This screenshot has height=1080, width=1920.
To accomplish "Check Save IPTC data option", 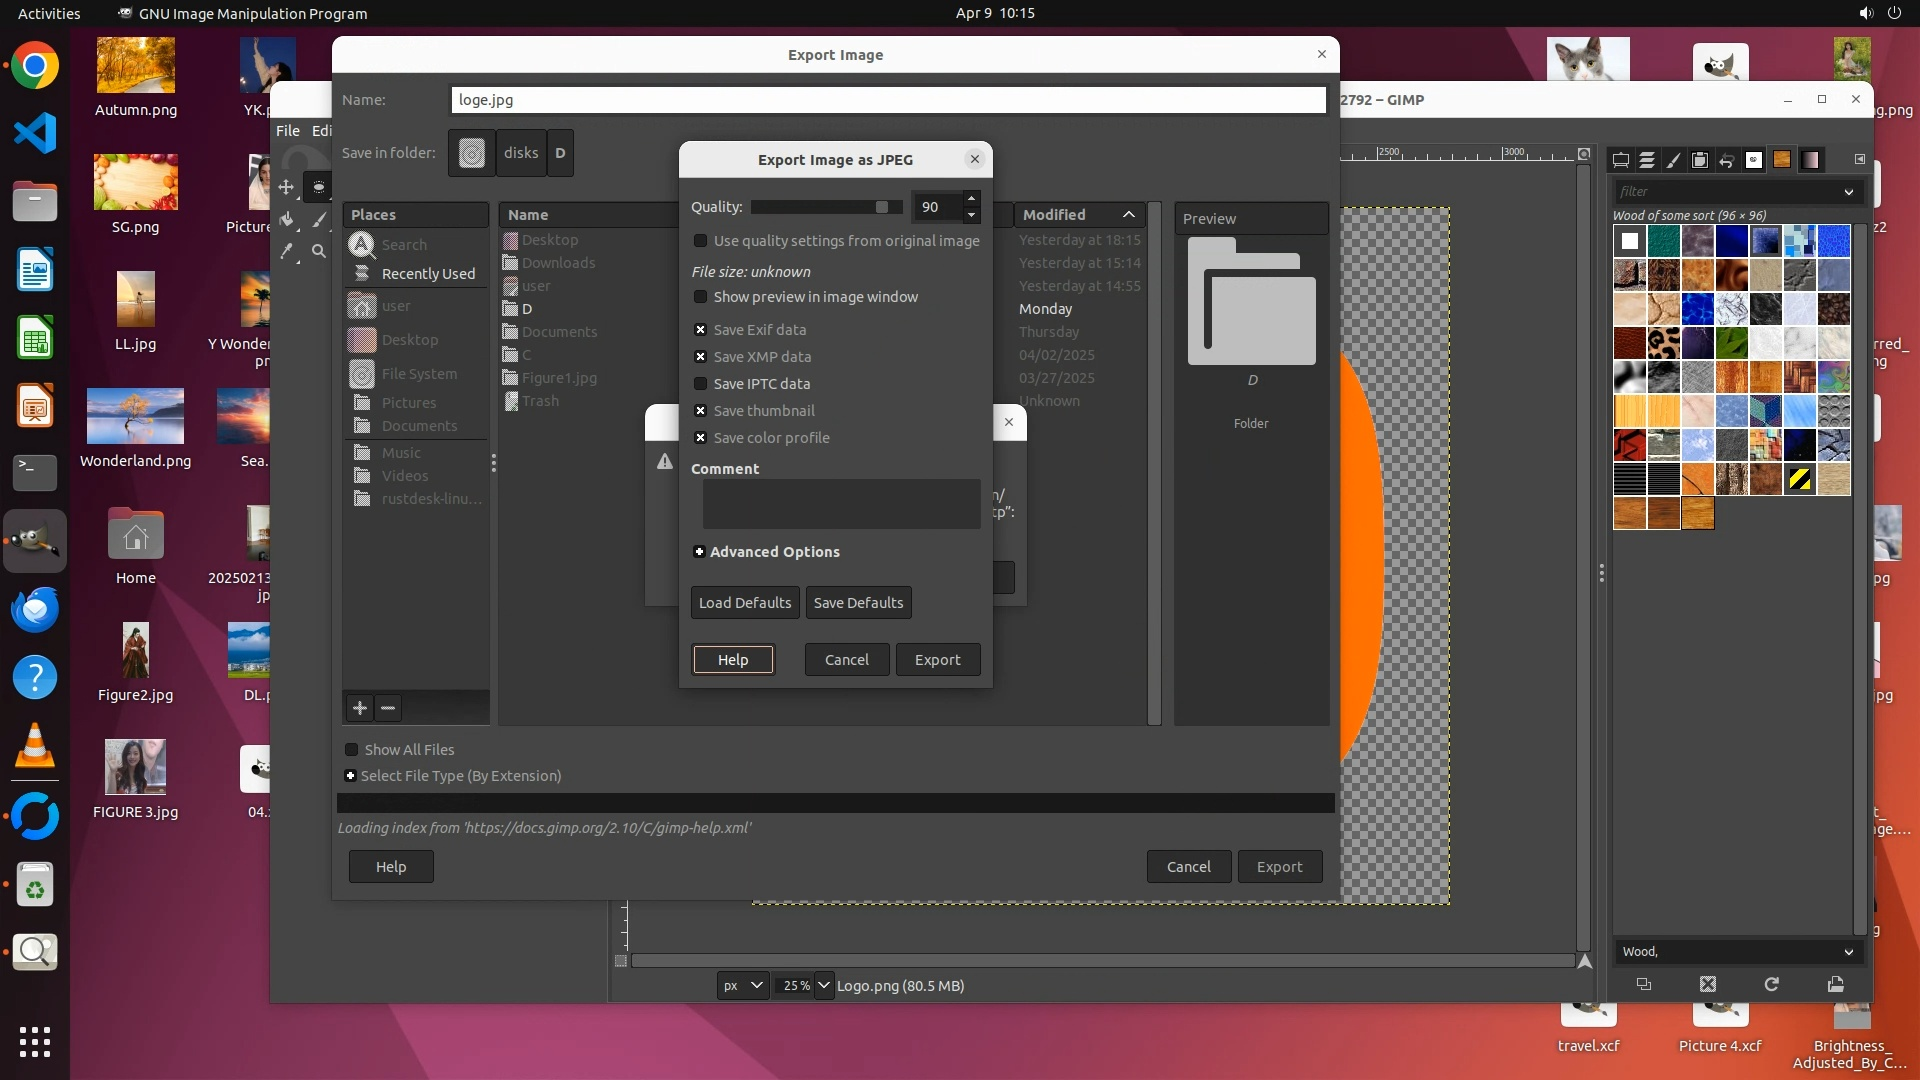I will tap(701, 384).
